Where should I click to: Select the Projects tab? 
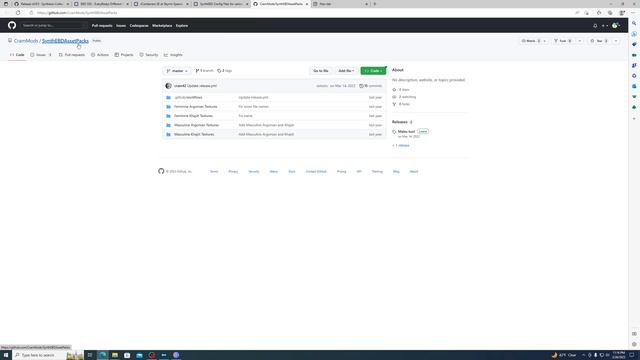[124, 55]
